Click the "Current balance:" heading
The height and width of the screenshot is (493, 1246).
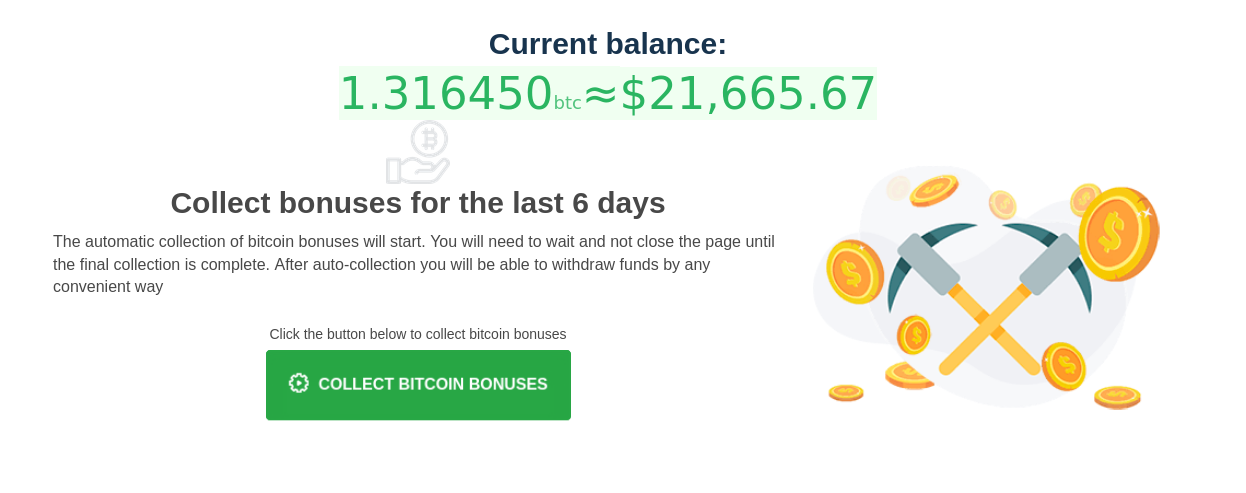click(x=607, y=44)
